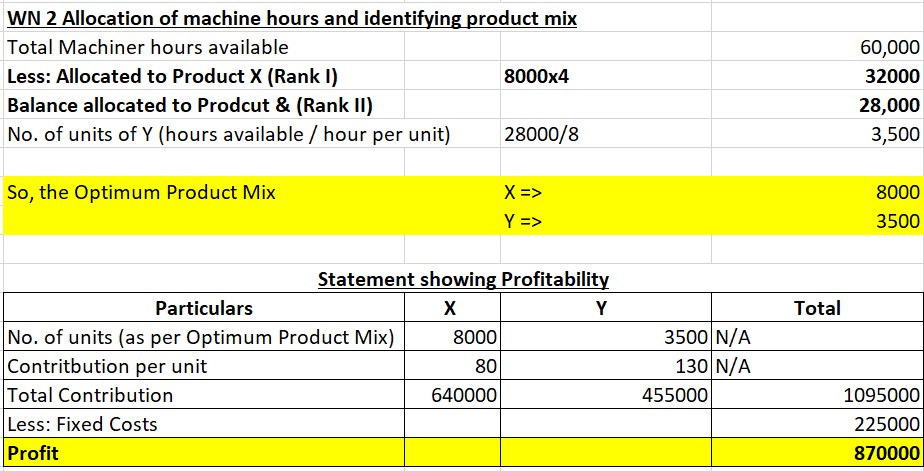Select 'Total Machiner hours available' label cell
Screen dimensions: 924x471
tap(148, 47)
